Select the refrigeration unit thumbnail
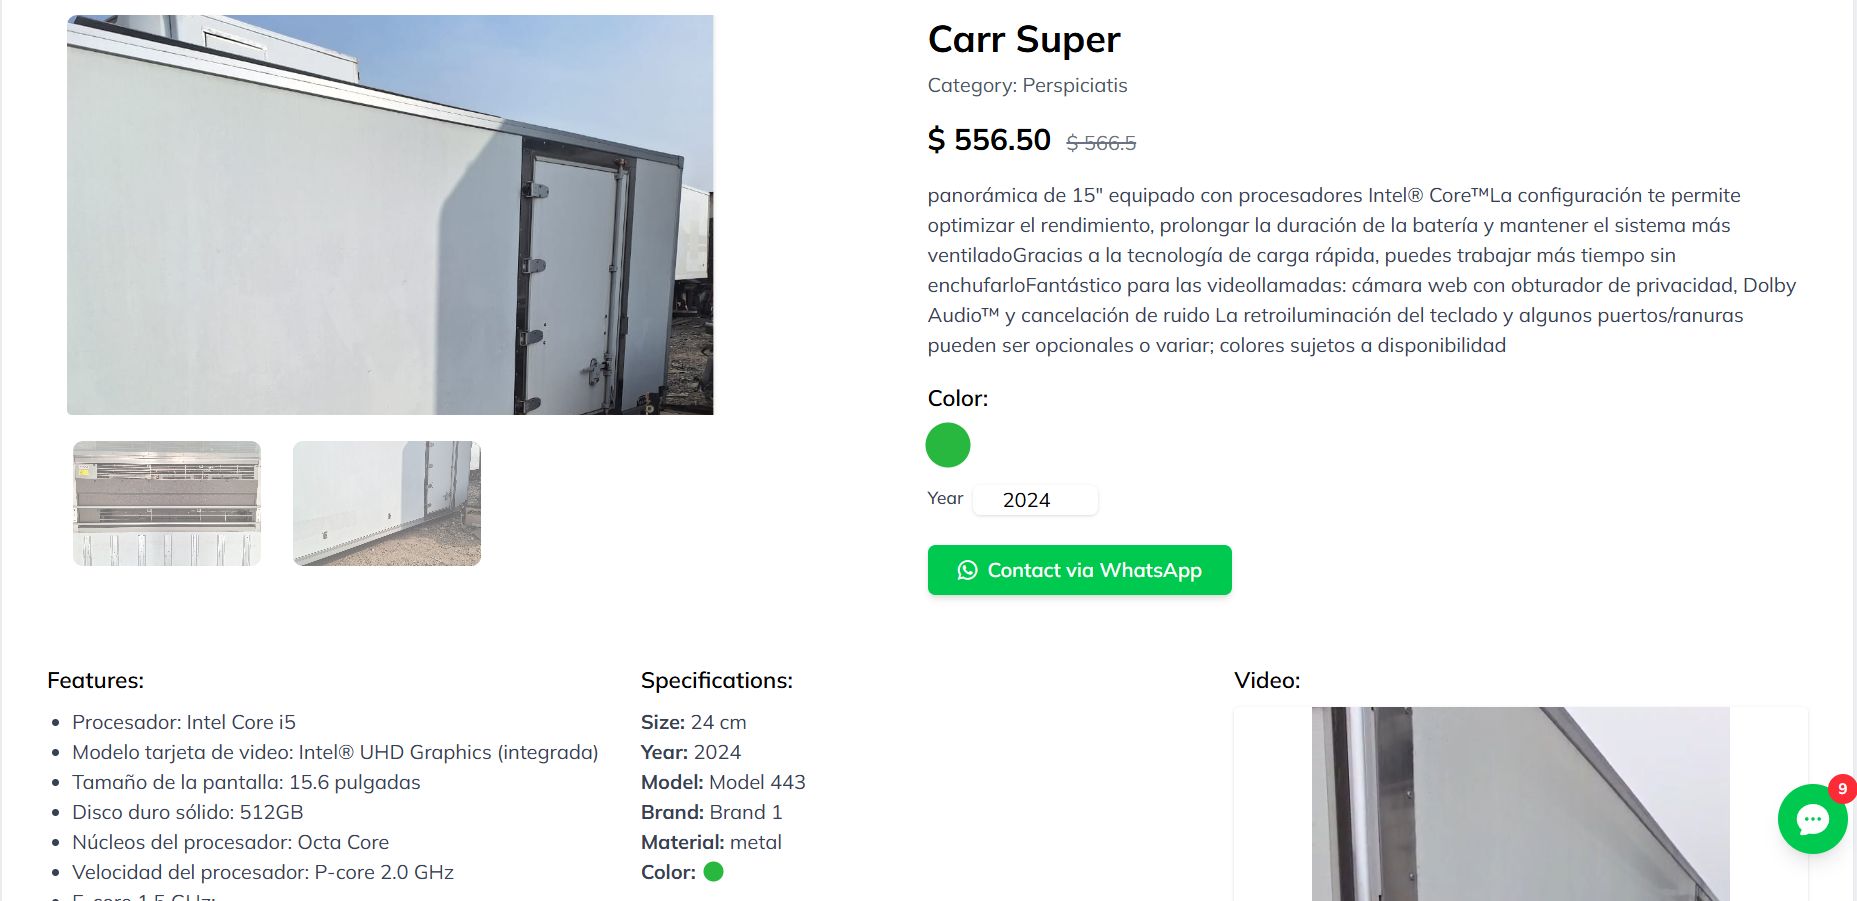Viewport: 1857px width, 901px height. (x=167, y=503)
